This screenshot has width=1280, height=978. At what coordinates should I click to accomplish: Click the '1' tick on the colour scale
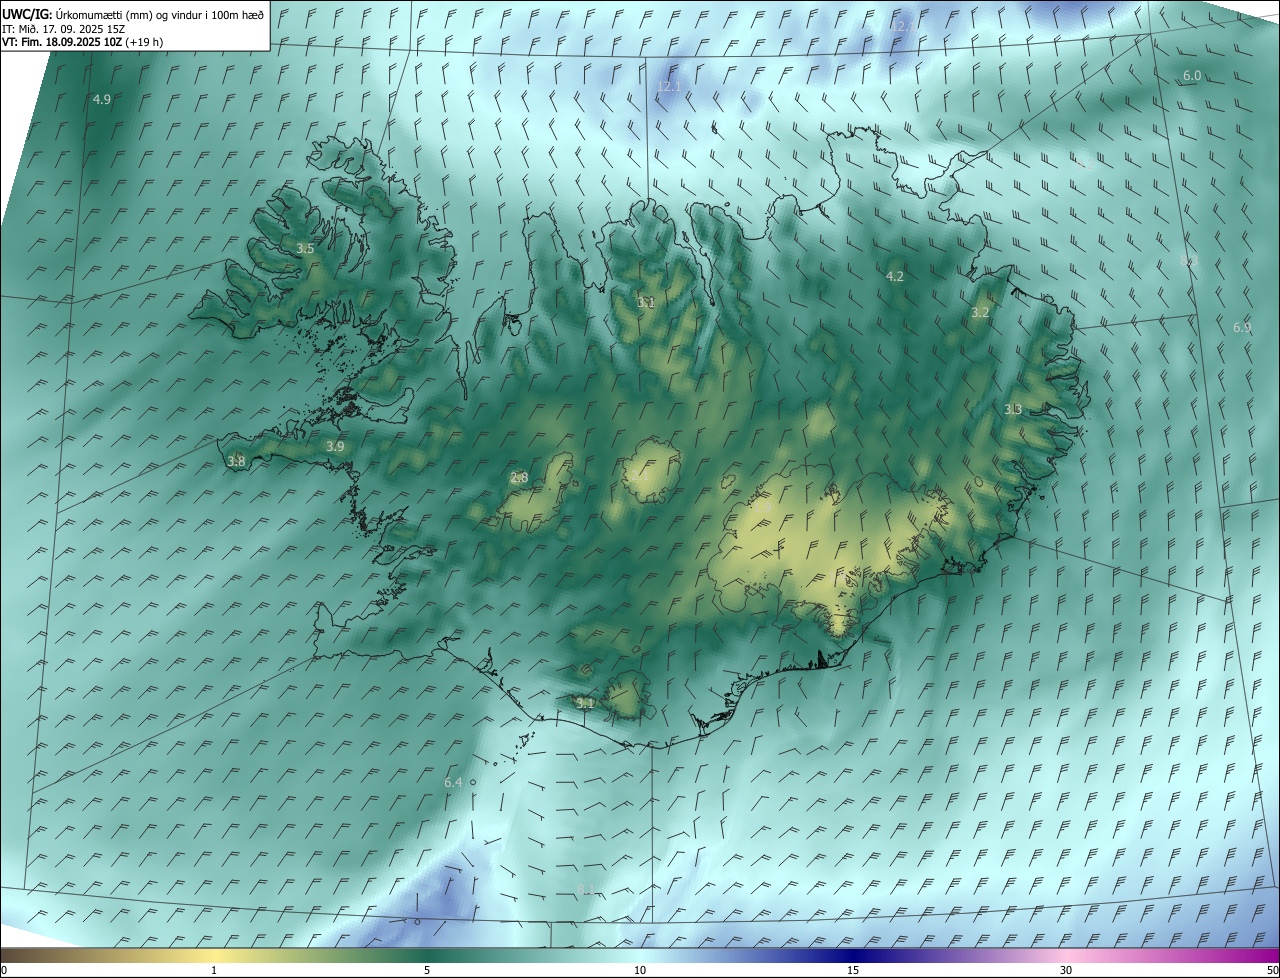coord(214,970)
